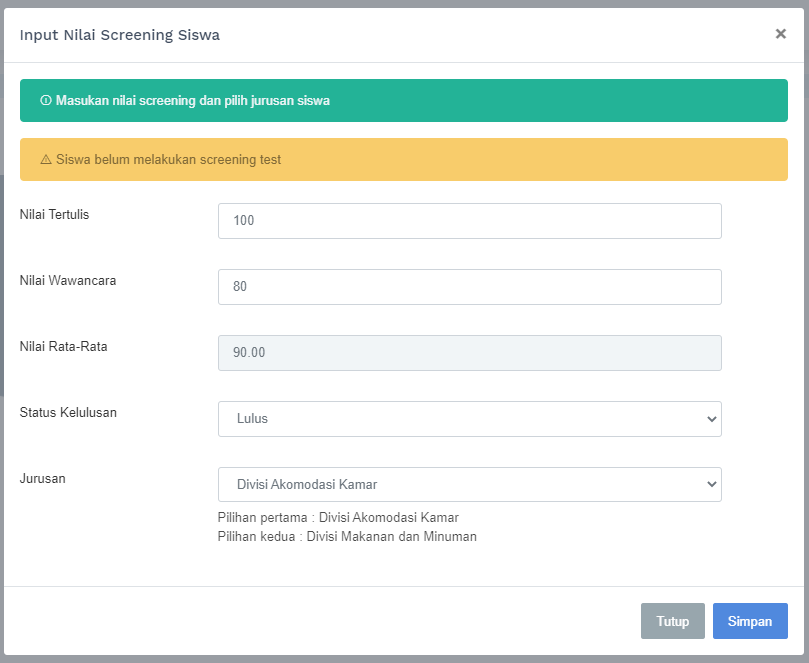Image resolution: width=809 pixels, height=663 pixels.
Task: Click the 'Jurusan' label
Action: click(43, 478)
